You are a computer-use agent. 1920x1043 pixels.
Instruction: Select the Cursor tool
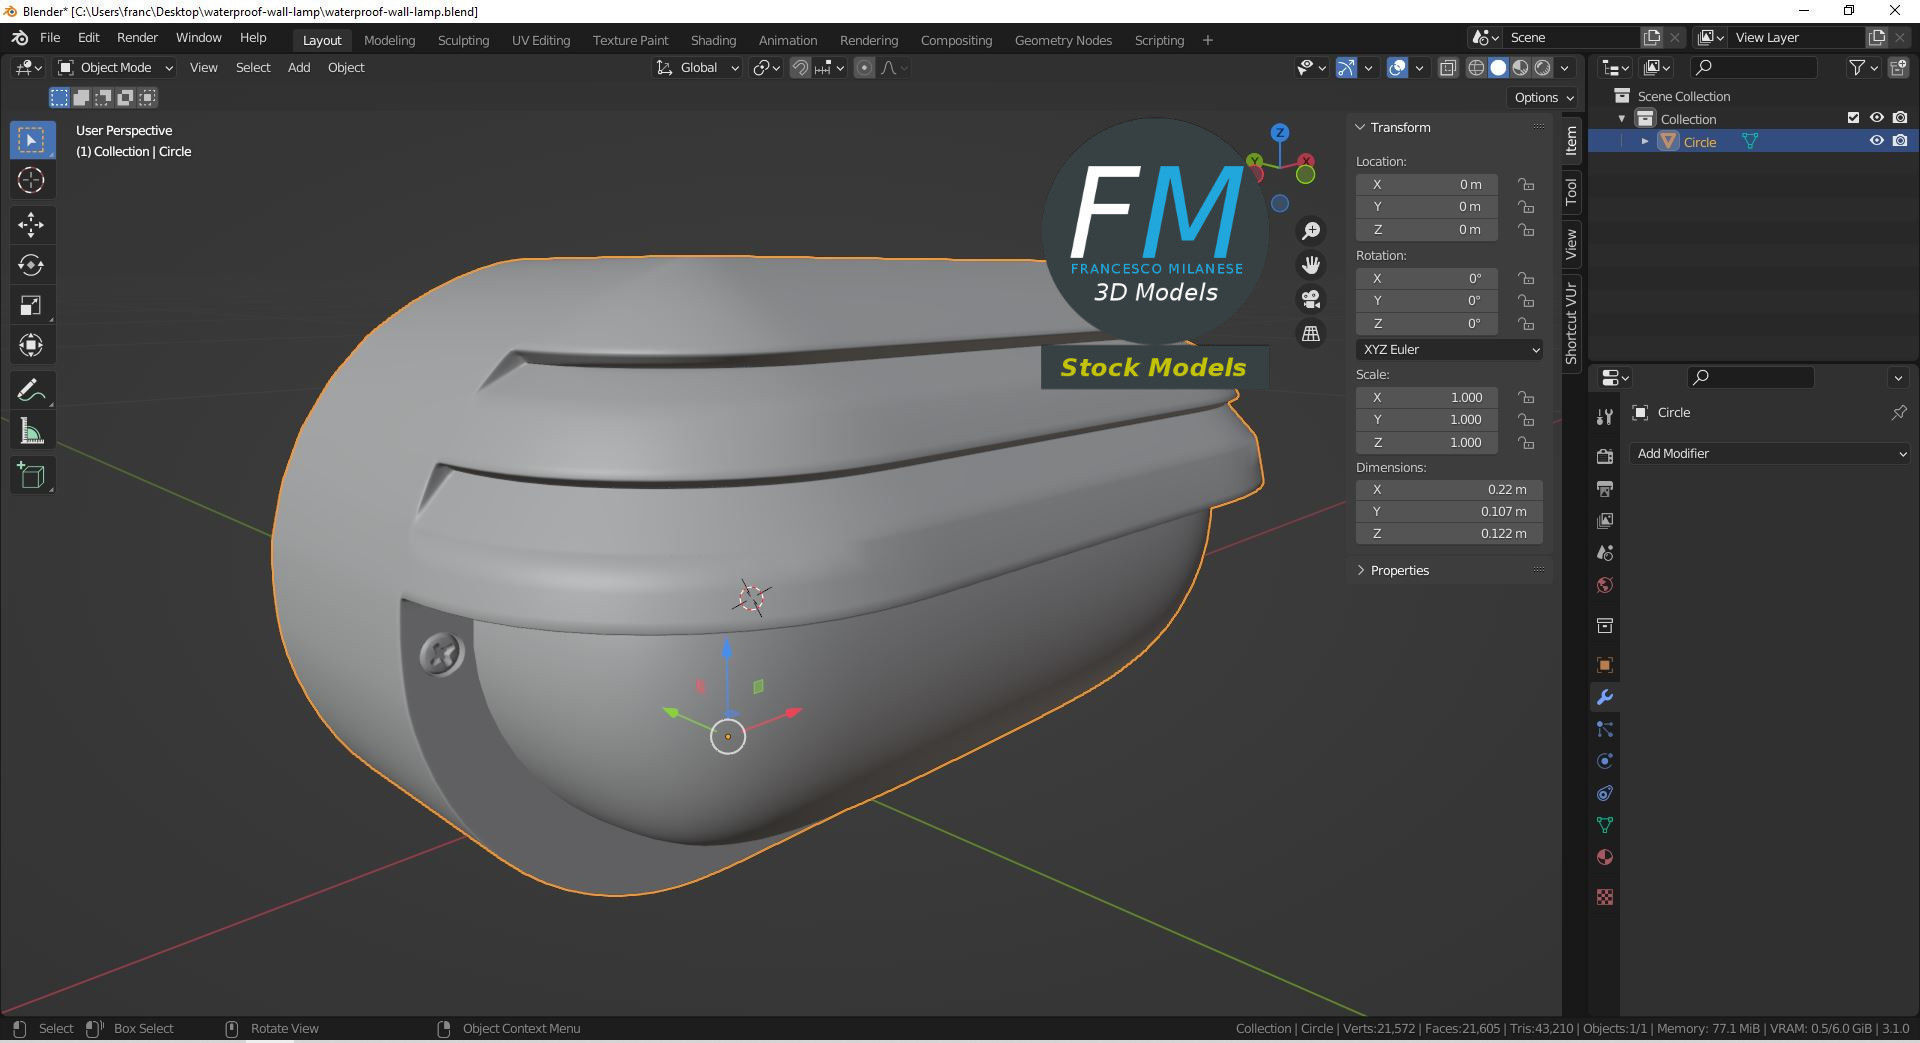(x=31, y=181)
